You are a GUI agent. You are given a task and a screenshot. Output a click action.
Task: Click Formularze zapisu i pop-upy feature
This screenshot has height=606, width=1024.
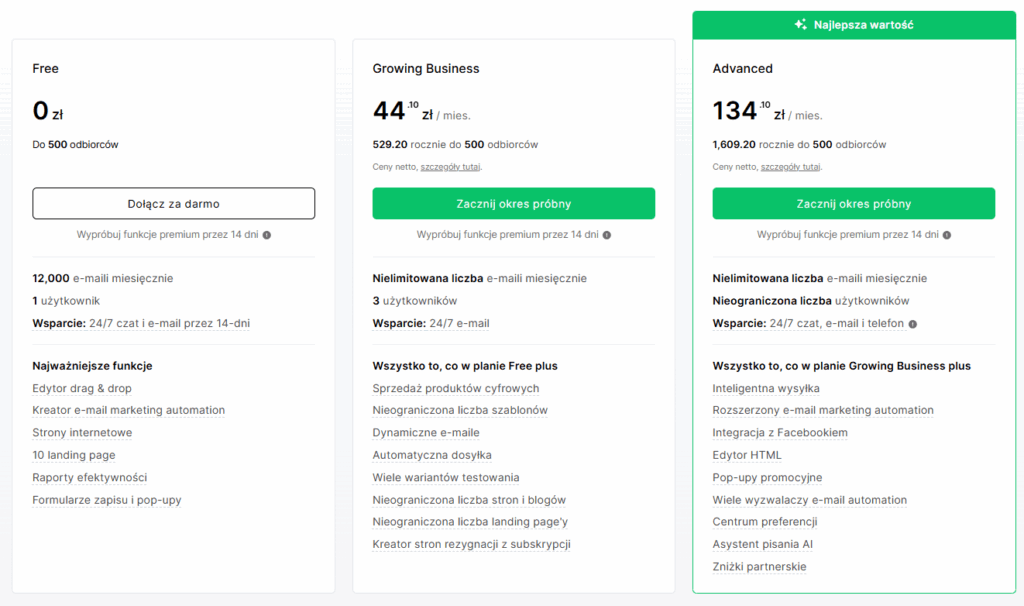click(106, 500)
